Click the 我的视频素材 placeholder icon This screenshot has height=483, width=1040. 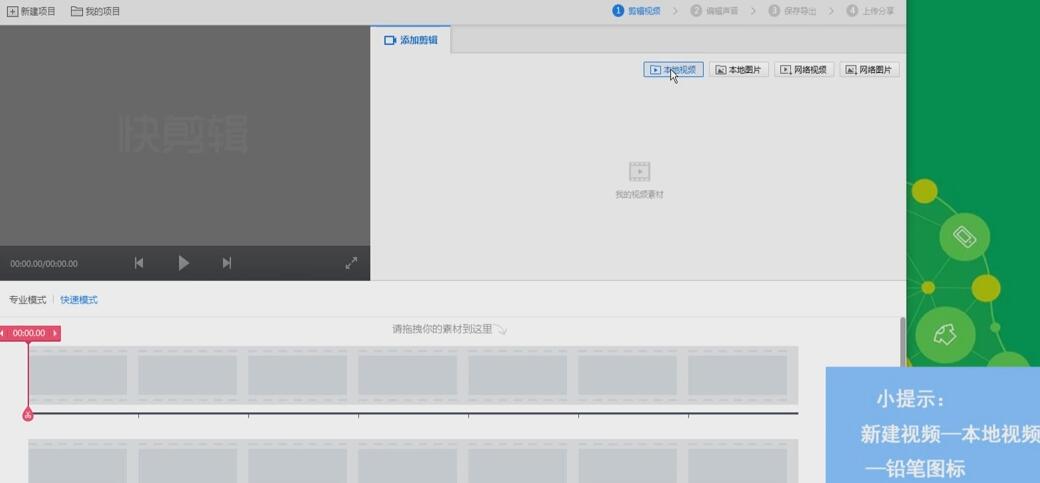click(x=639, y=171)
